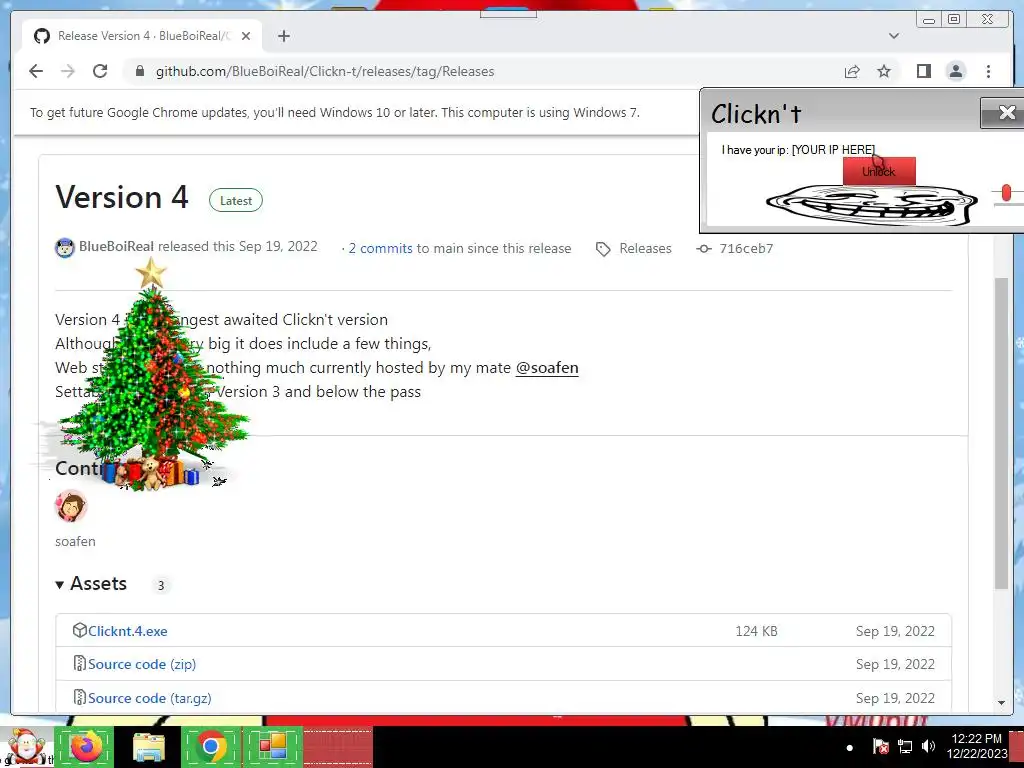1024x768 pixels.
Task: Download Source code (zip)
Action: tap(142, 664)
